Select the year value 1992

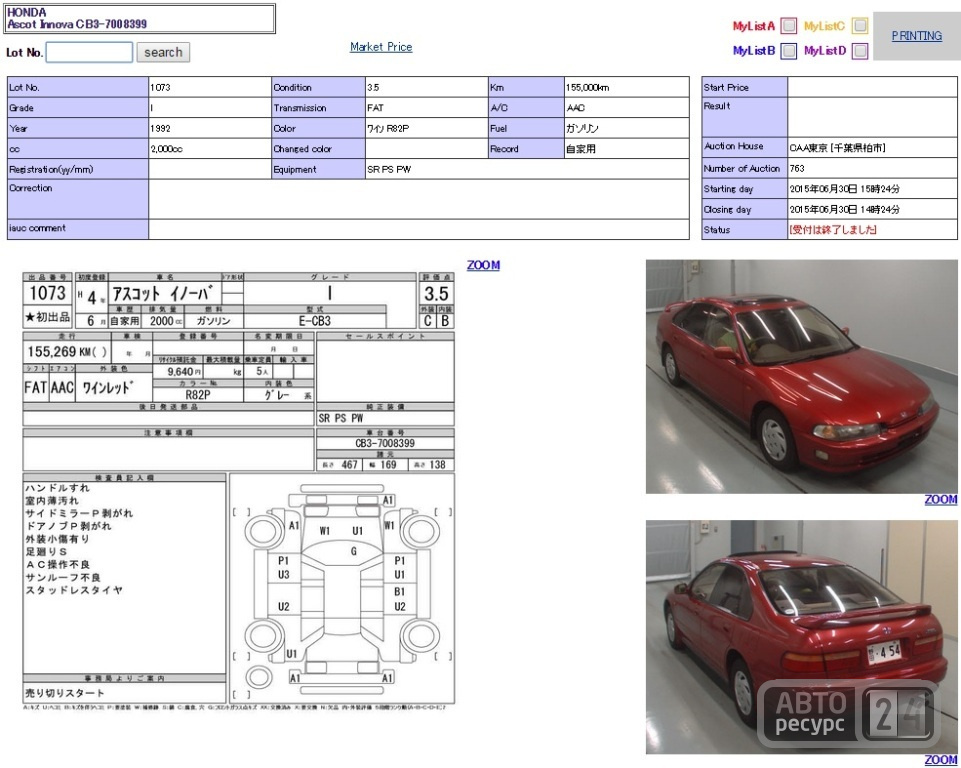point(161,128)
